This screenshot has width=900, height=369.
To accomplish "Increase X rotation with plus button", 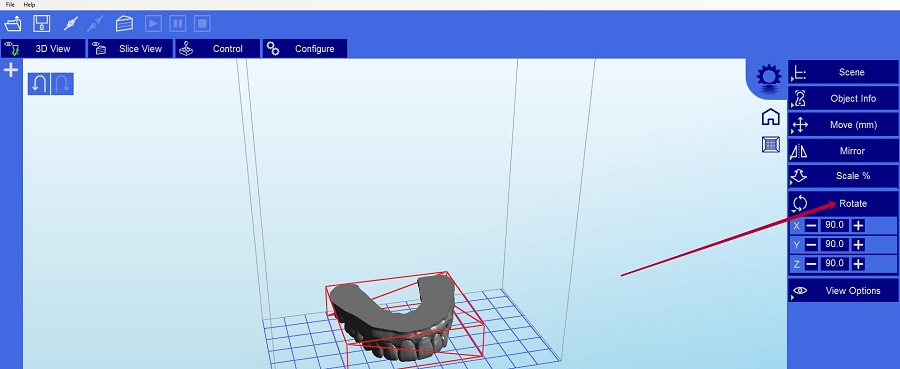I will click(x=858, y=226).
